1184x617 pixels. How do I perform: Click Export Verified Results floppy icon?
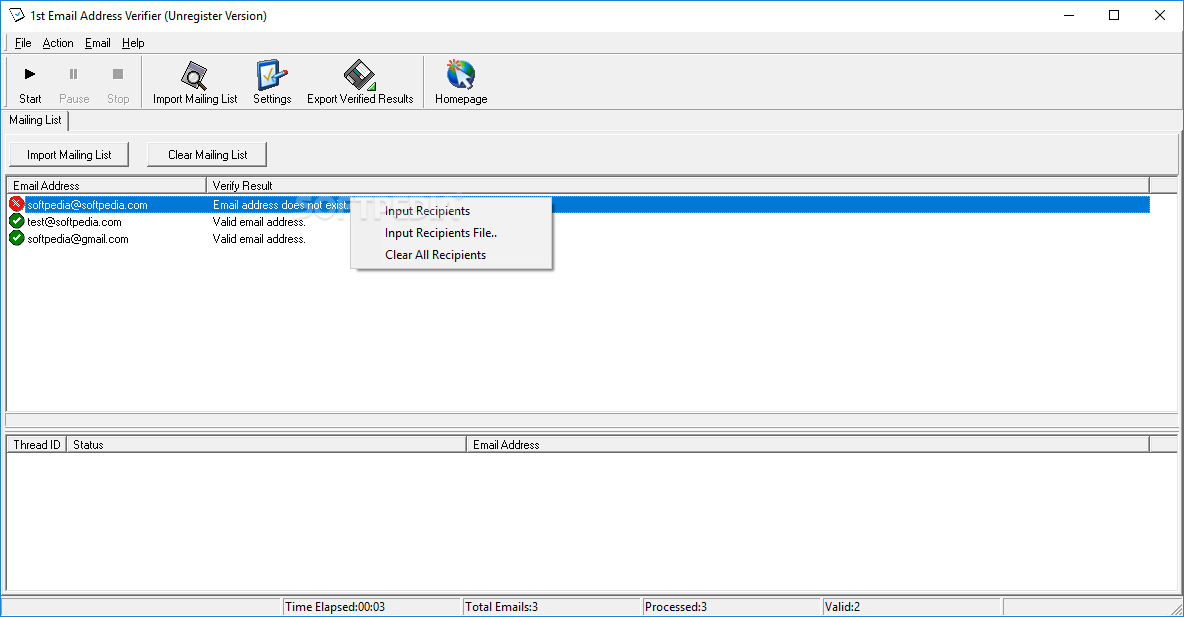coord(359,76)
